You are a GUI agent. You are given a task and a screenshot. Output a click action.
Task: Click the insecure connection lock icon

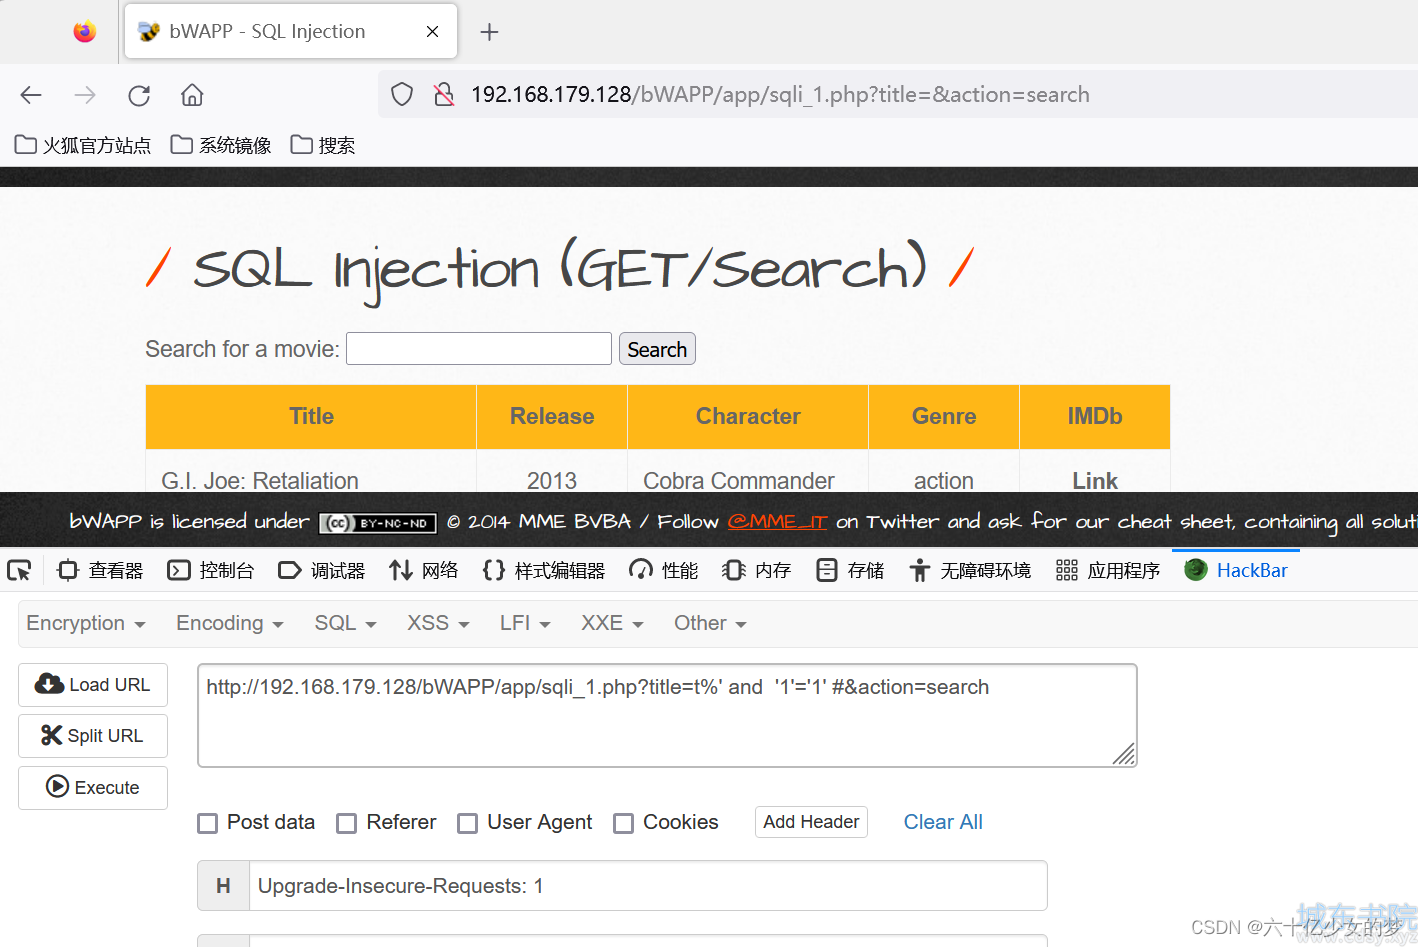click(x=444, y=95)
